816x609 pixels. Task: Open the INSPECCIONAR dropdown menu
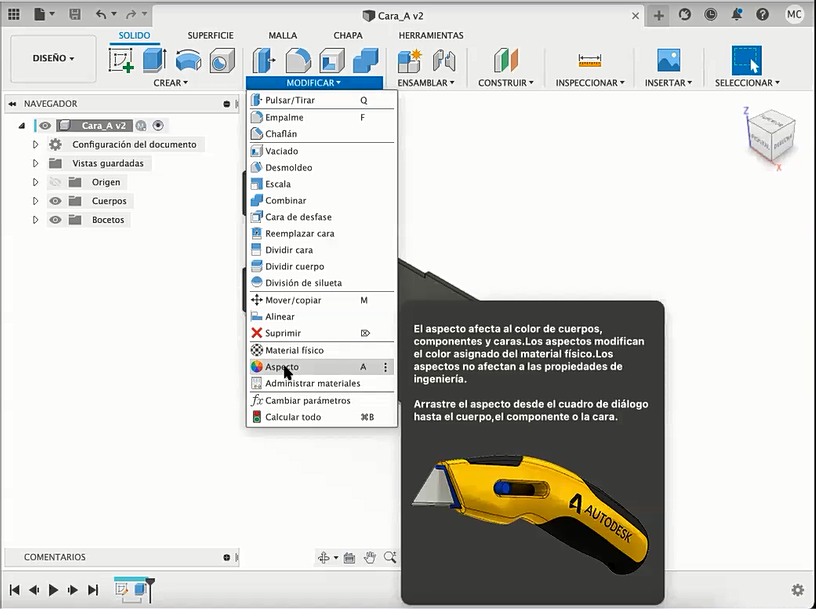click(x=590, y=83)
